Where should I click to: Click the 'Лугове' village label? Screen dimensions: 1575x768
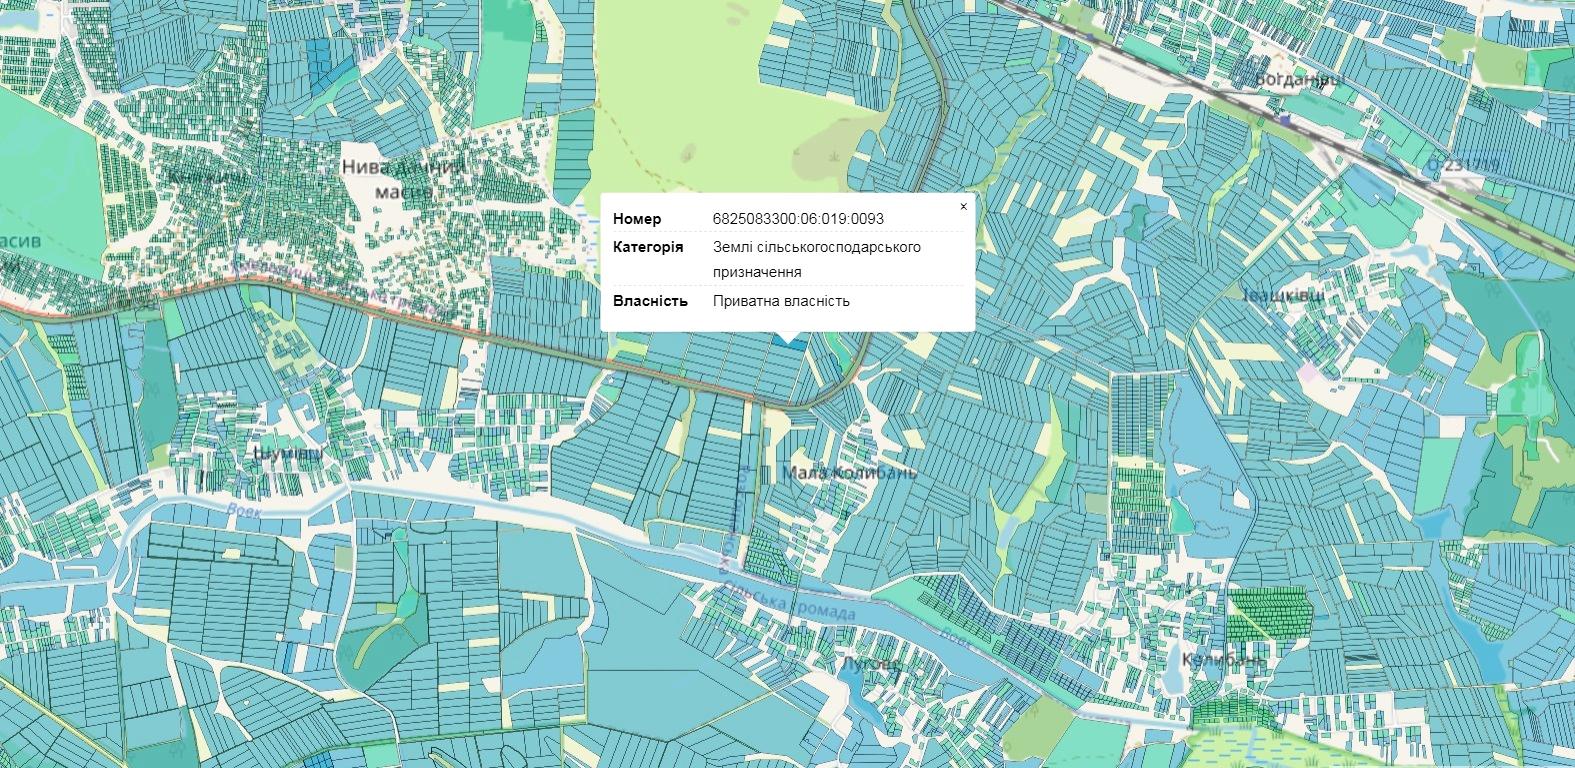[870, 664]
